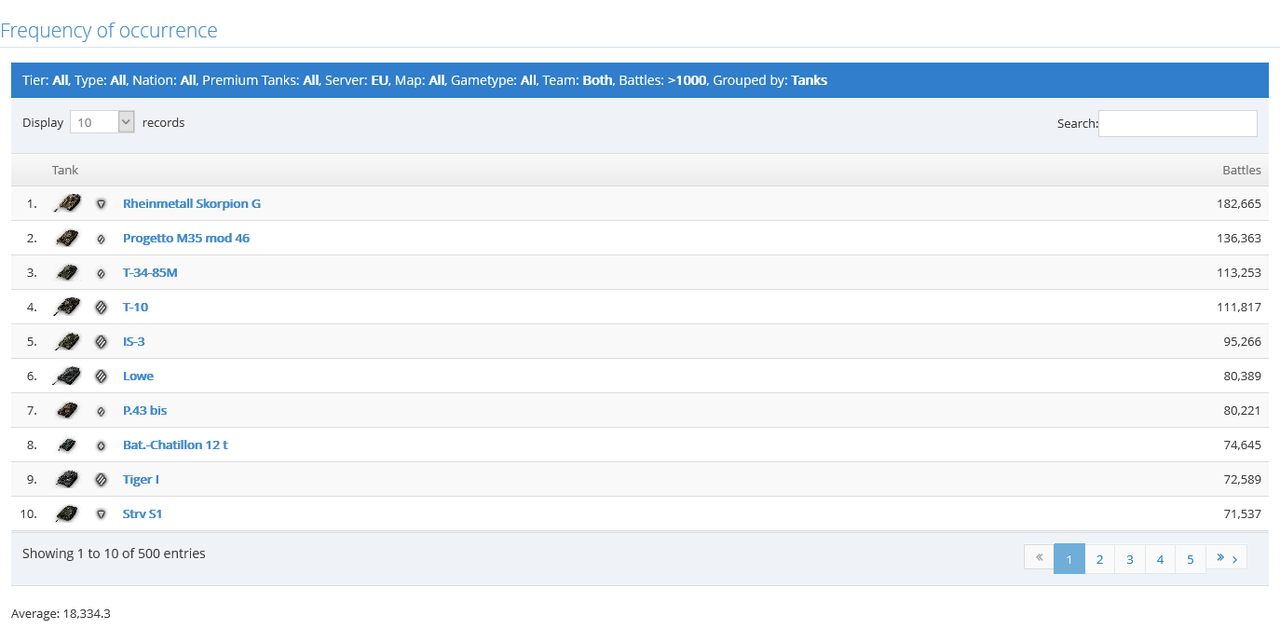Click the Strv S1 tank thumbnail icon
The width and height of the screenshot is (1280, 631).
pyautogui.click(x=68, y=514)
